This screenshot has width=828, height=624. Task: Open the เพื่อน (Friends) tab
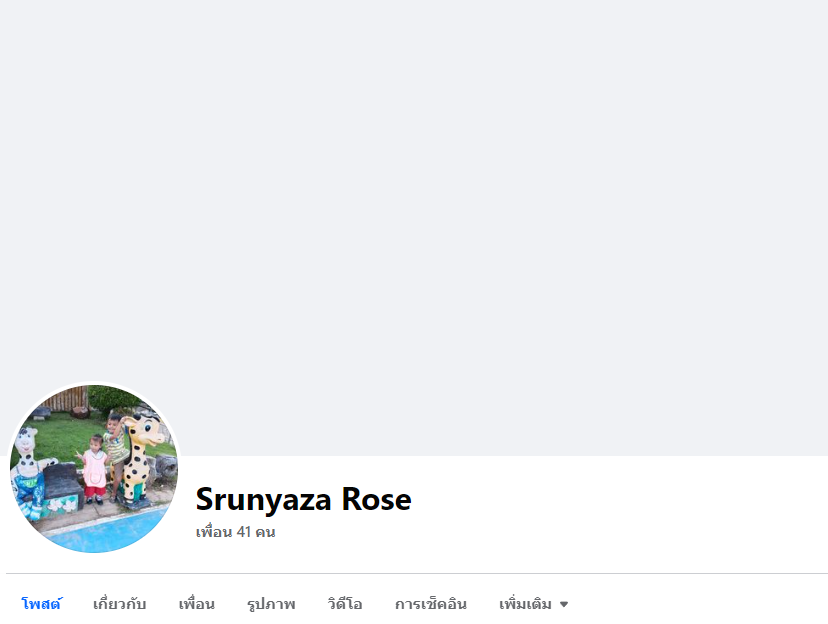pyautogui.click(x=196, y=603)
